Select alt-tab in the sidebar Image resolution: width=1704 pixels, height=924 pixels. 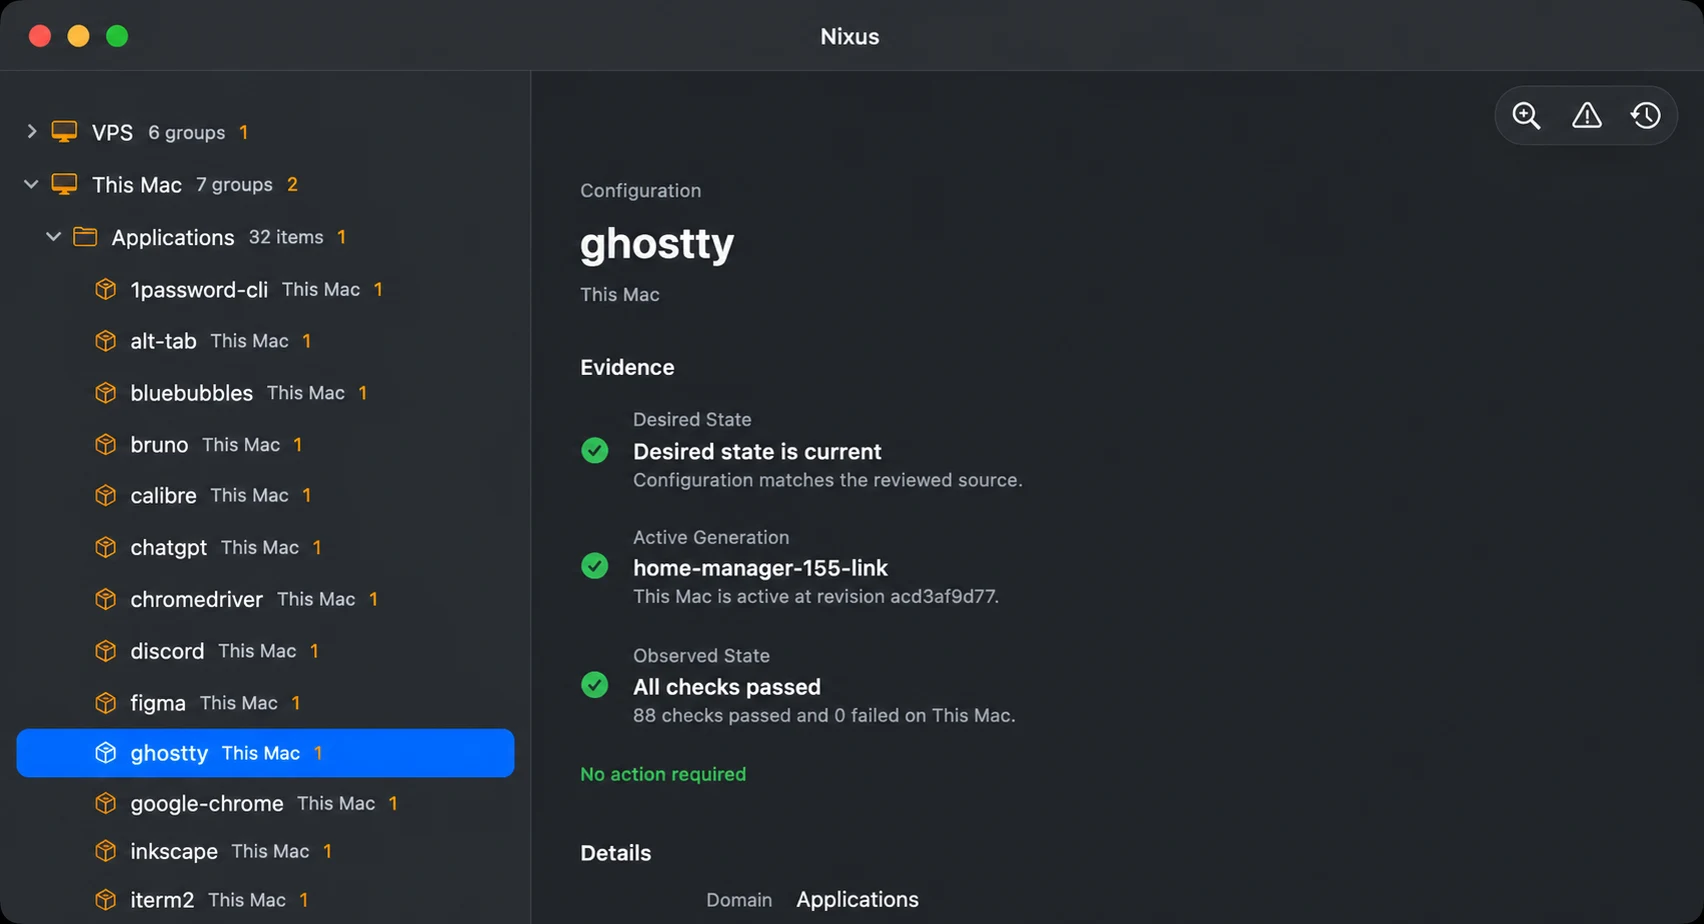[265, 341]
